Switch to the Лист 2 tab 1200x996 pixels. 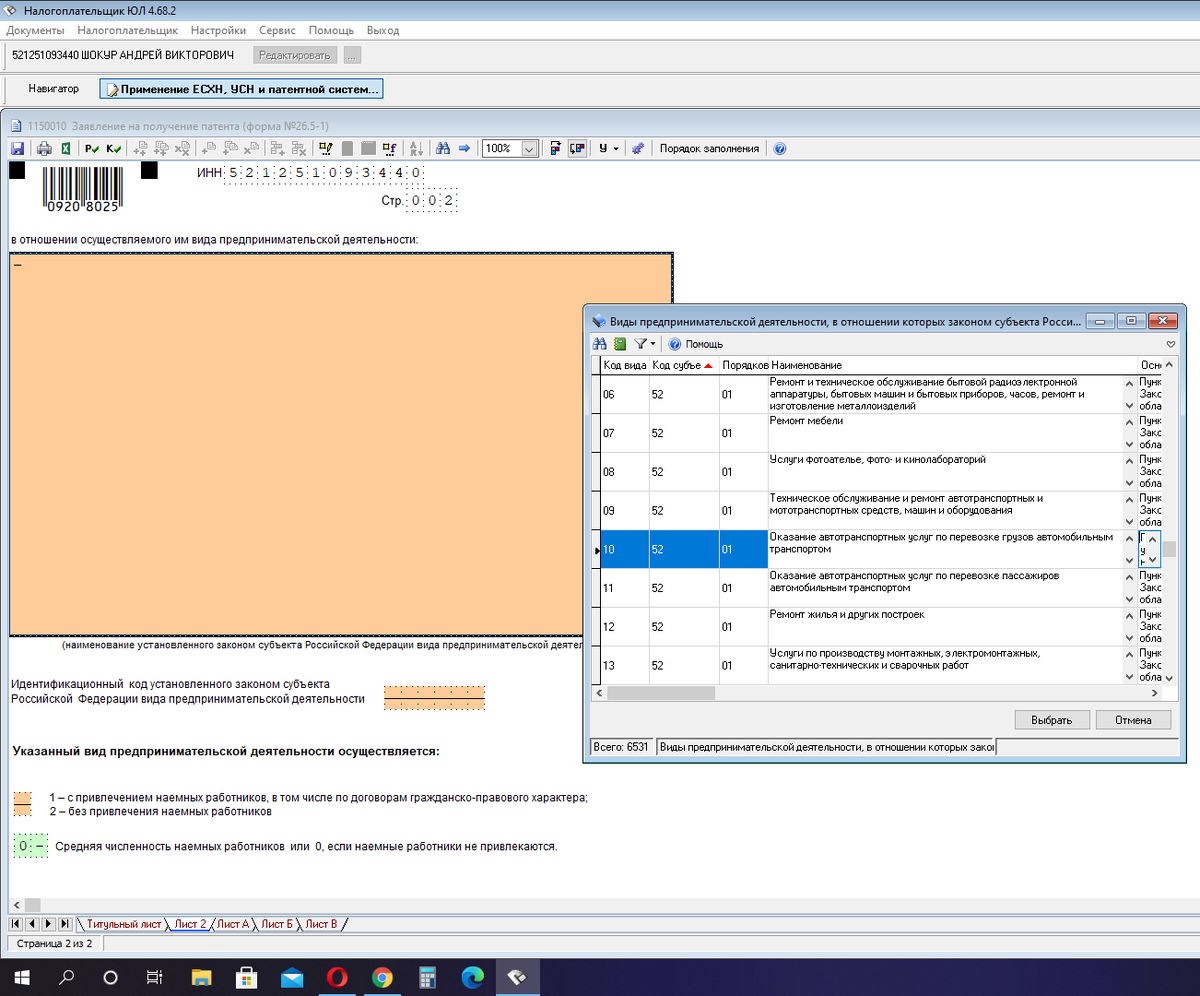189,924
